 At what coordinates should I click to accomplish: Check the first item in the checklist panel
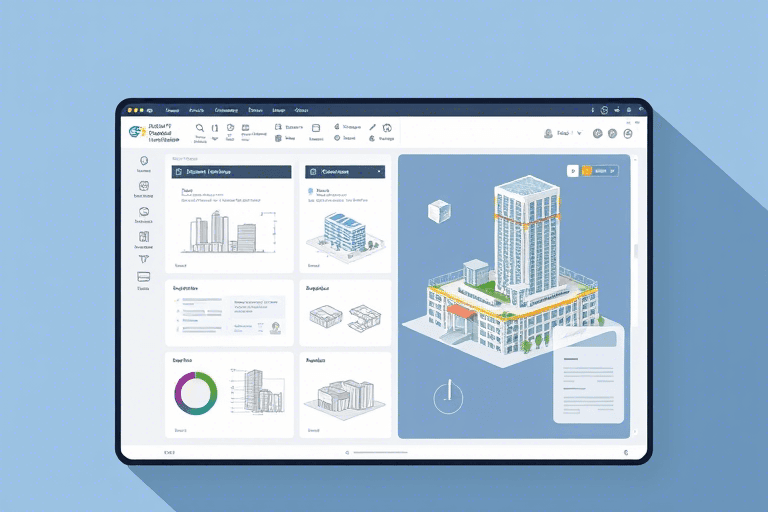(179, 301)
